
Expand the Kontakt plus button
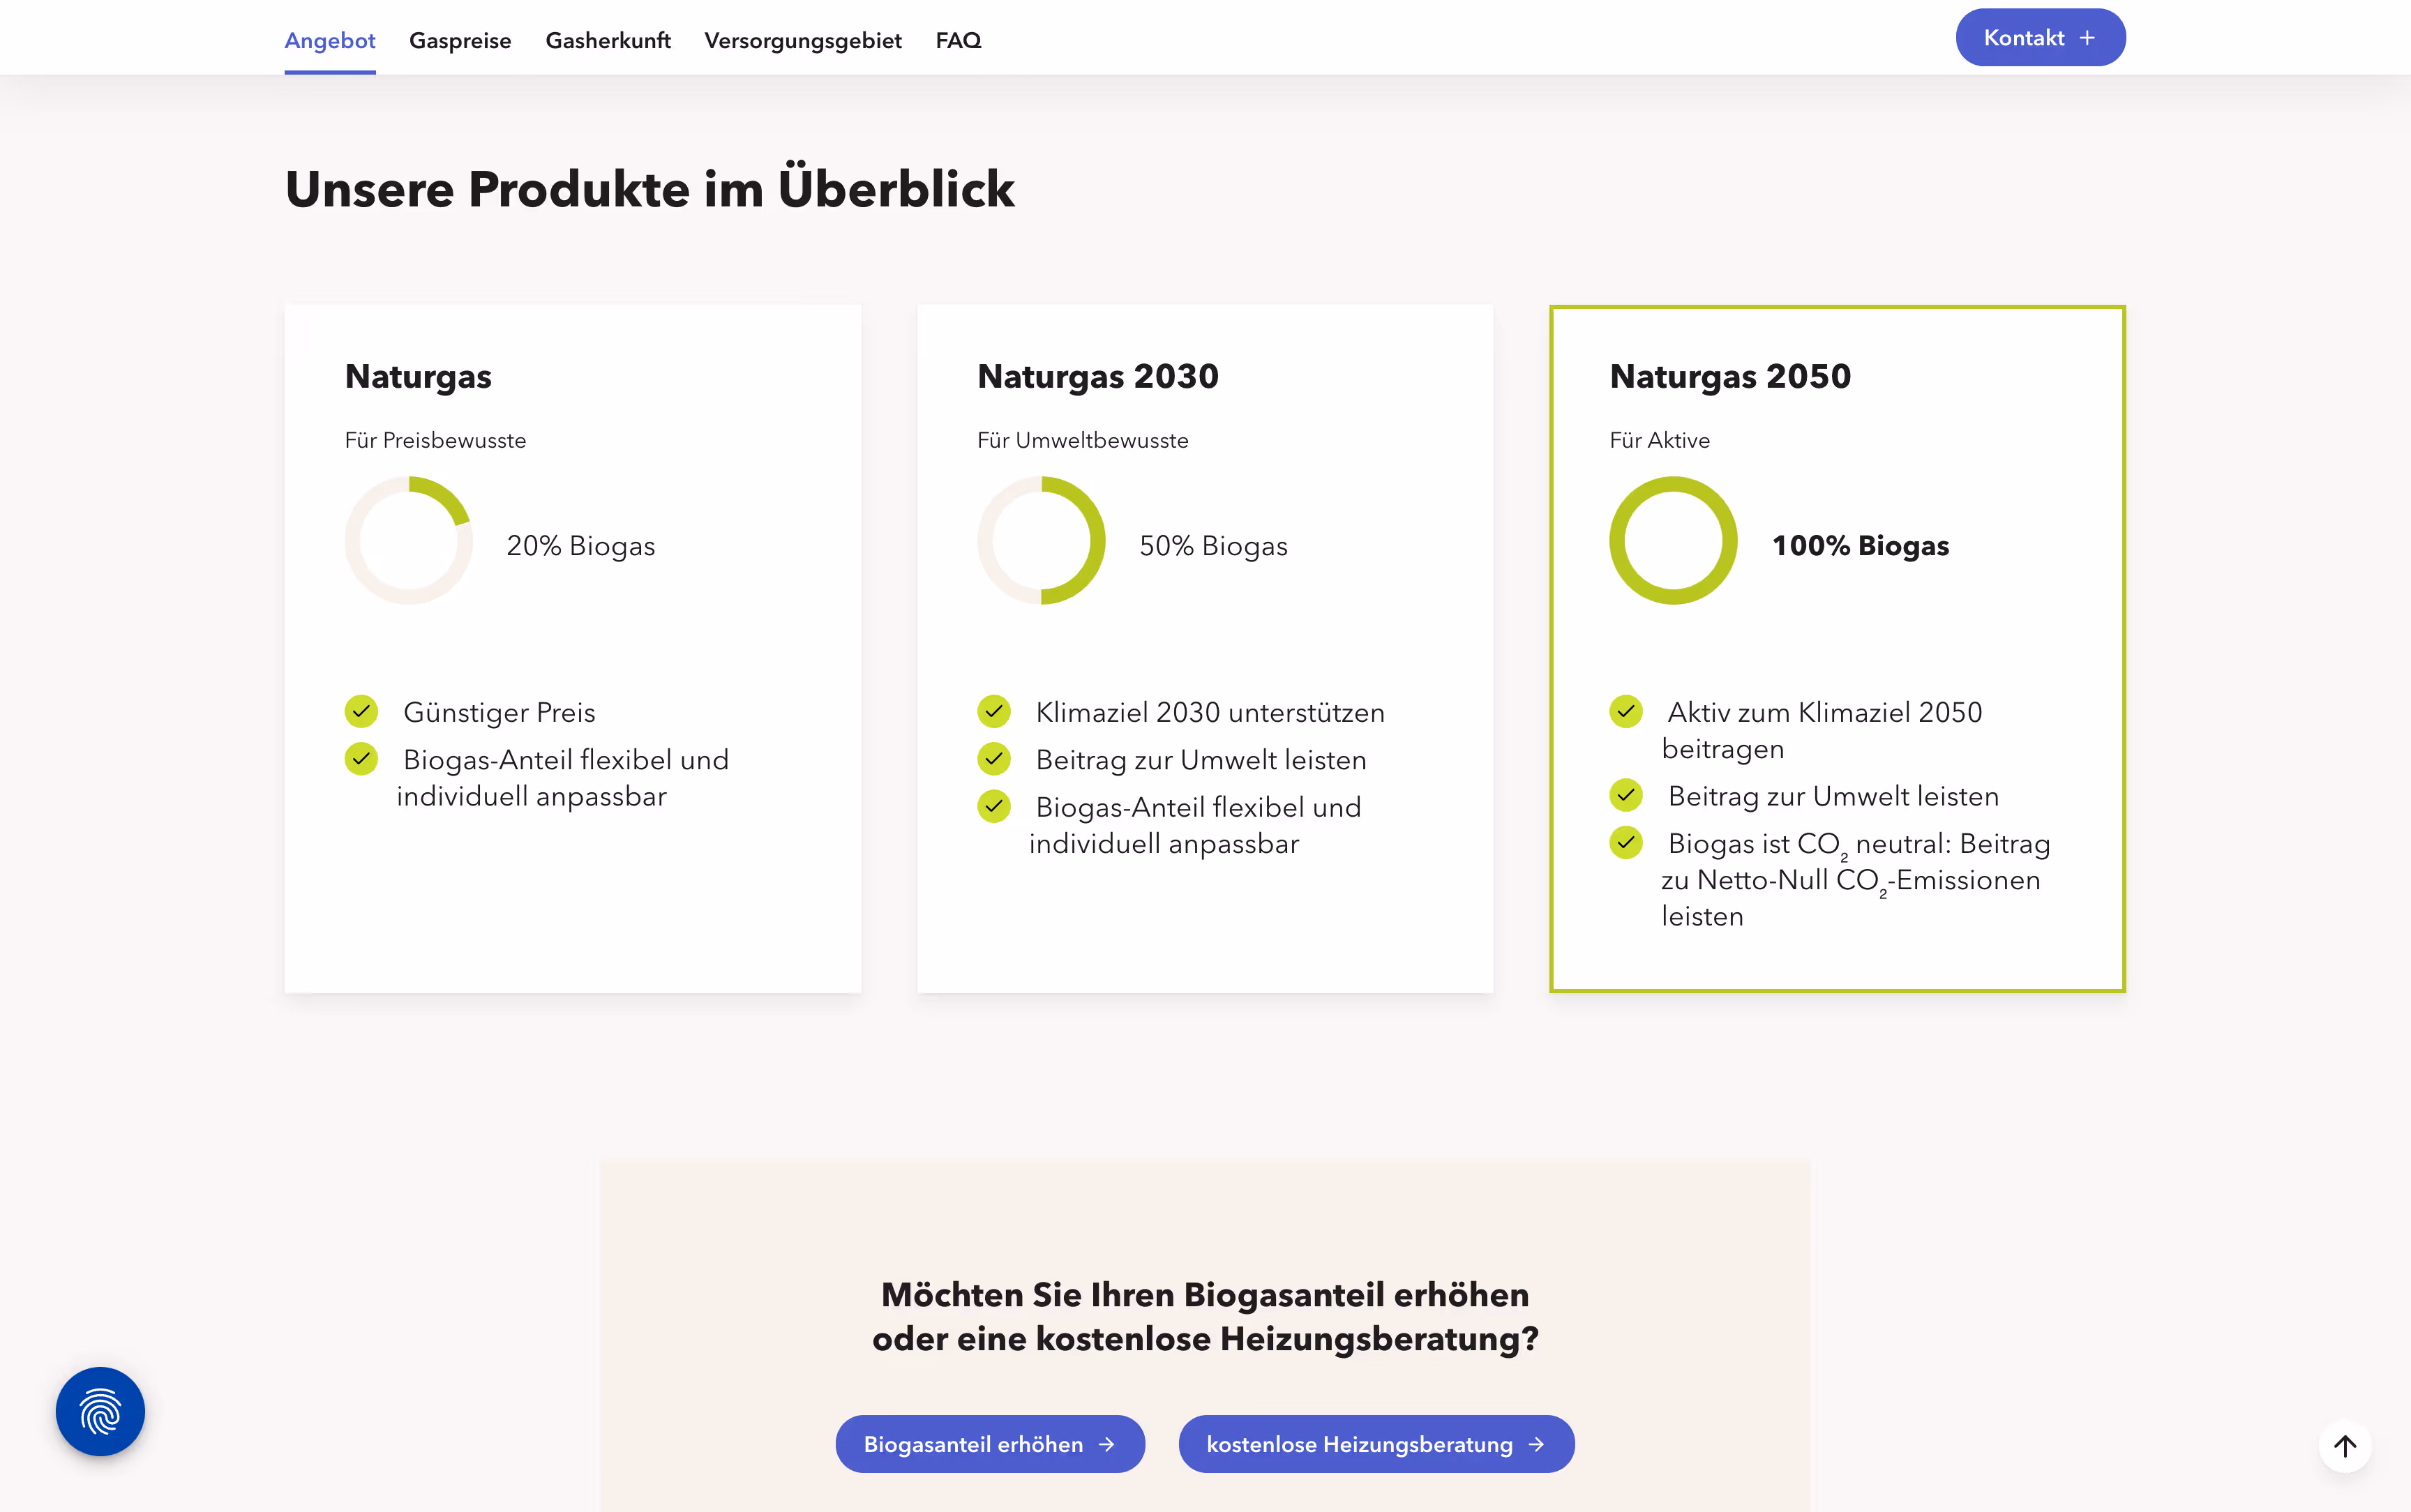[2040, 38]
